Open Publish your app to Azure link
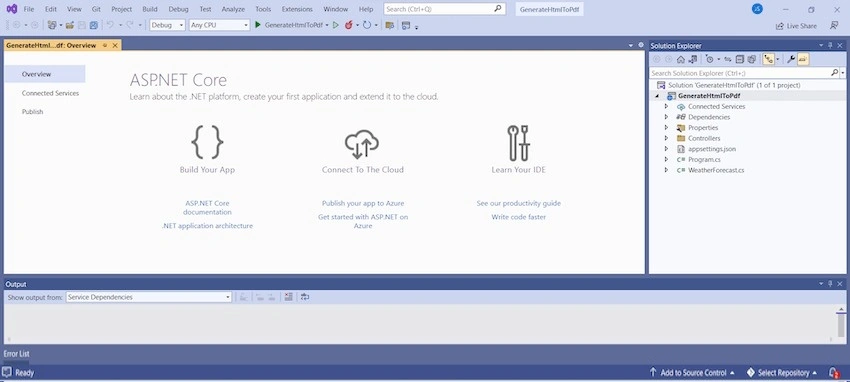 point(363,203)
